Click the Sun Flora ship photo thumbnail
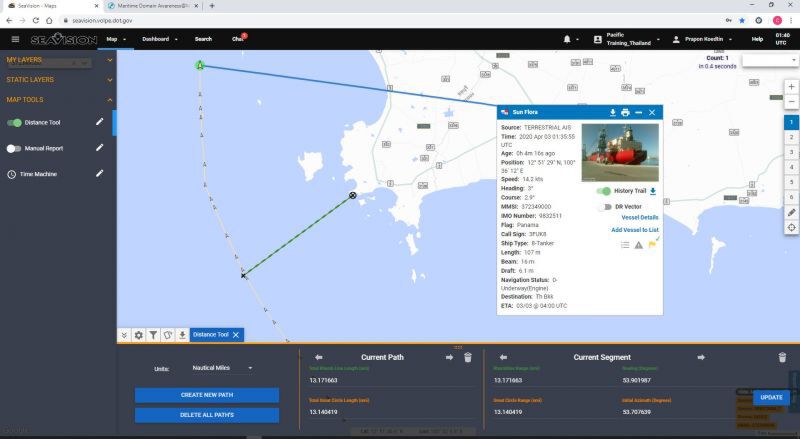This screenshot has width=800, height=439. (620, 153)
